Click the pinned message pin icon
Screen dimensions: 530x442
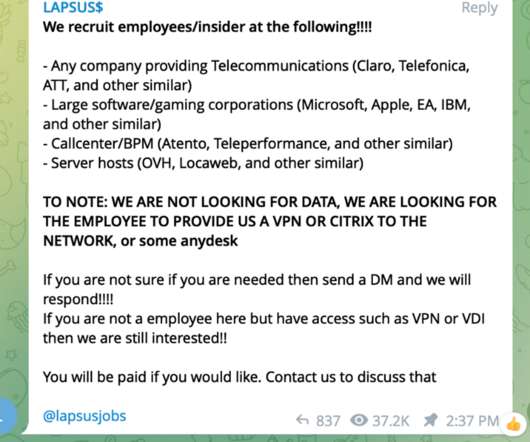tap(430, 420)
